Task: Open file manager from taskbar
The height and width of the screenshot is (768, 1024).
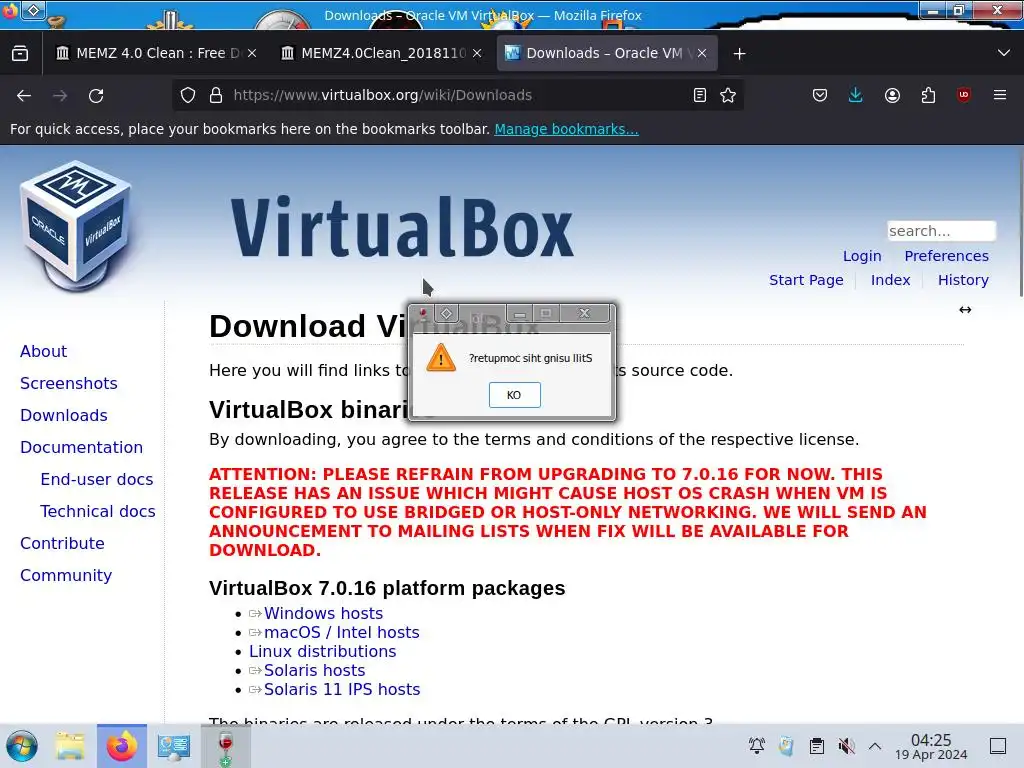Action: click(x=70, y=746)
